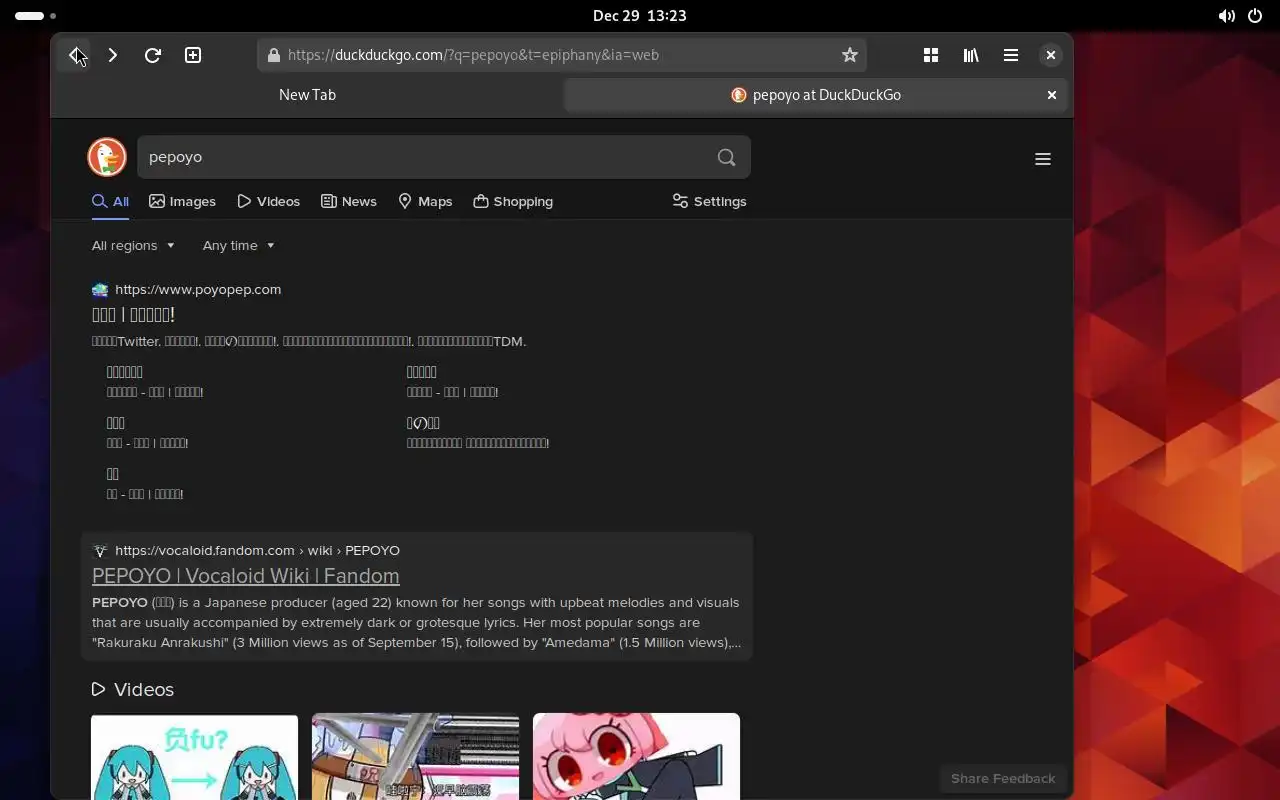1280x800 pixels.
Task: Close the browser window
Action: click(x=1051, y=55)
